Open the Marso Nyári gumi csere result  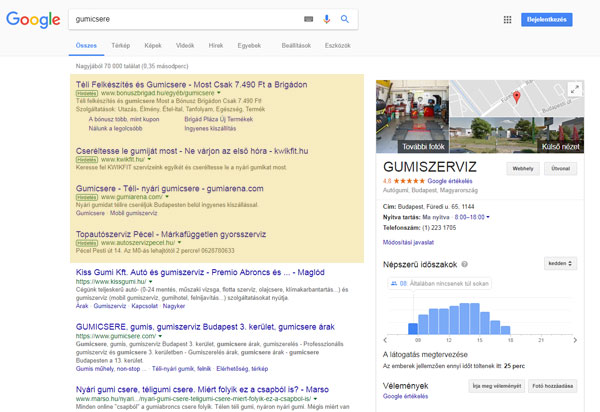click(x=202, y=389)
